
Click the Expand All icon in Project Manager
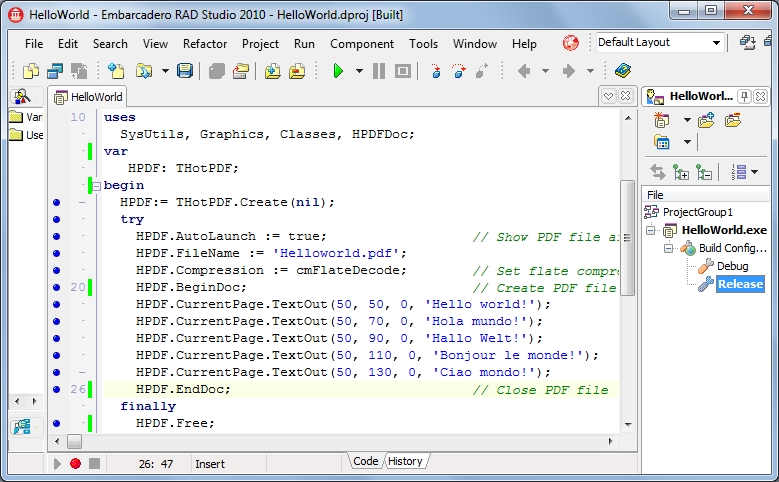(682, 172)
